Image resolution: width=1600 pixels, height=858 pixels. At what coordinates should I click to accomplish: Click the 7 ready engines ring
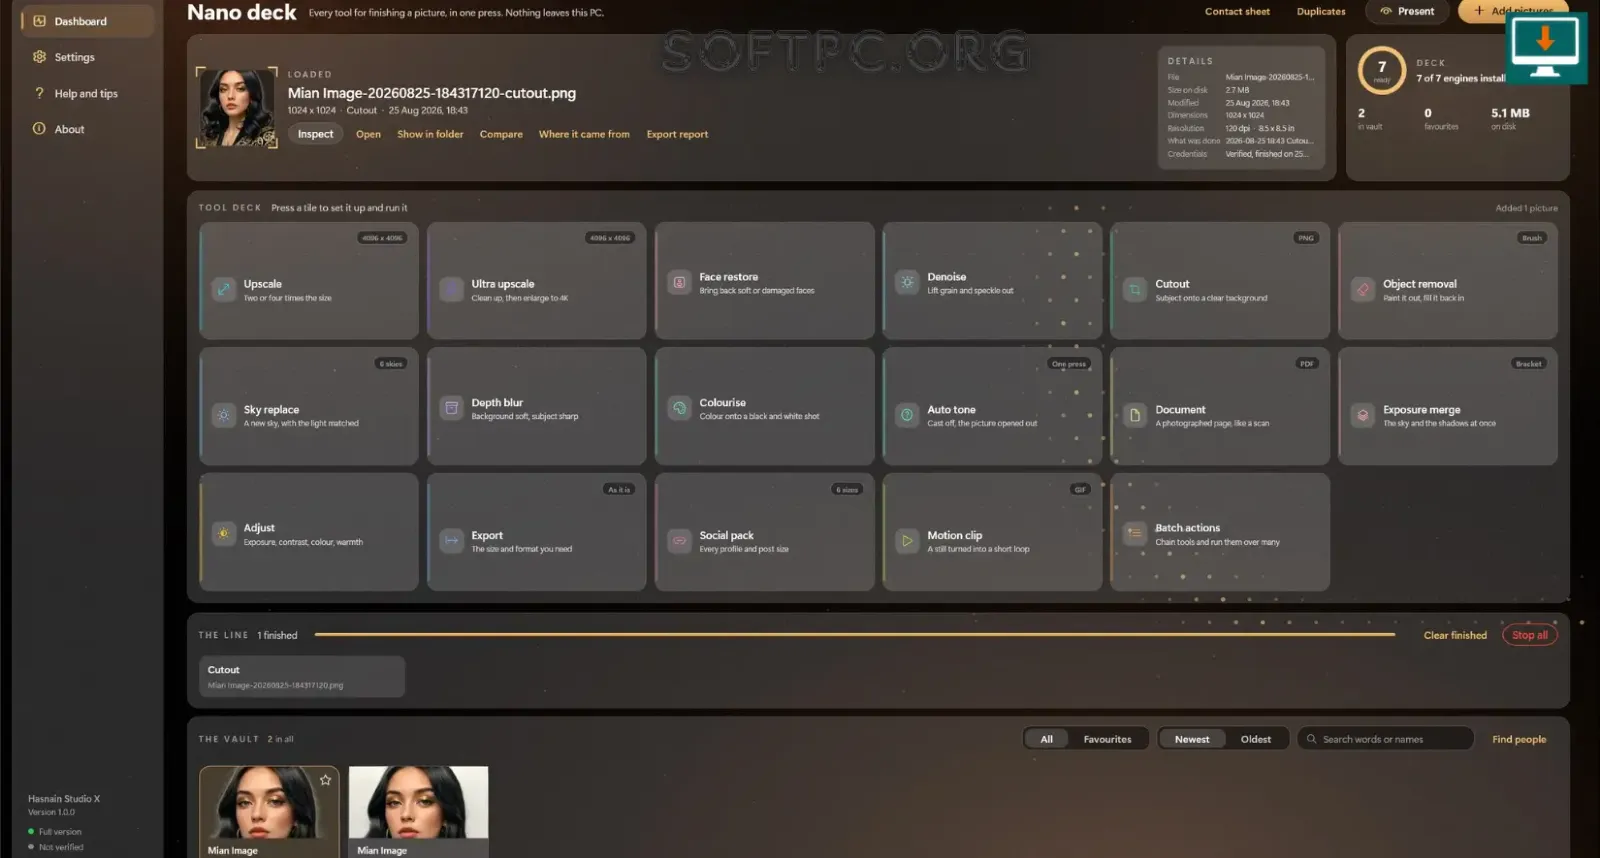point(1382,71)
